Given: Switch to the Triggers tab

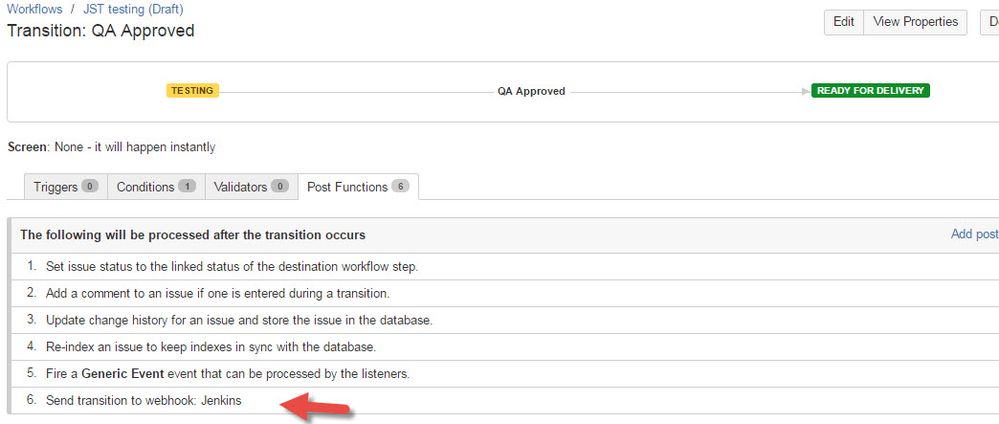Looking at the screenshot, I should (66, 187).
